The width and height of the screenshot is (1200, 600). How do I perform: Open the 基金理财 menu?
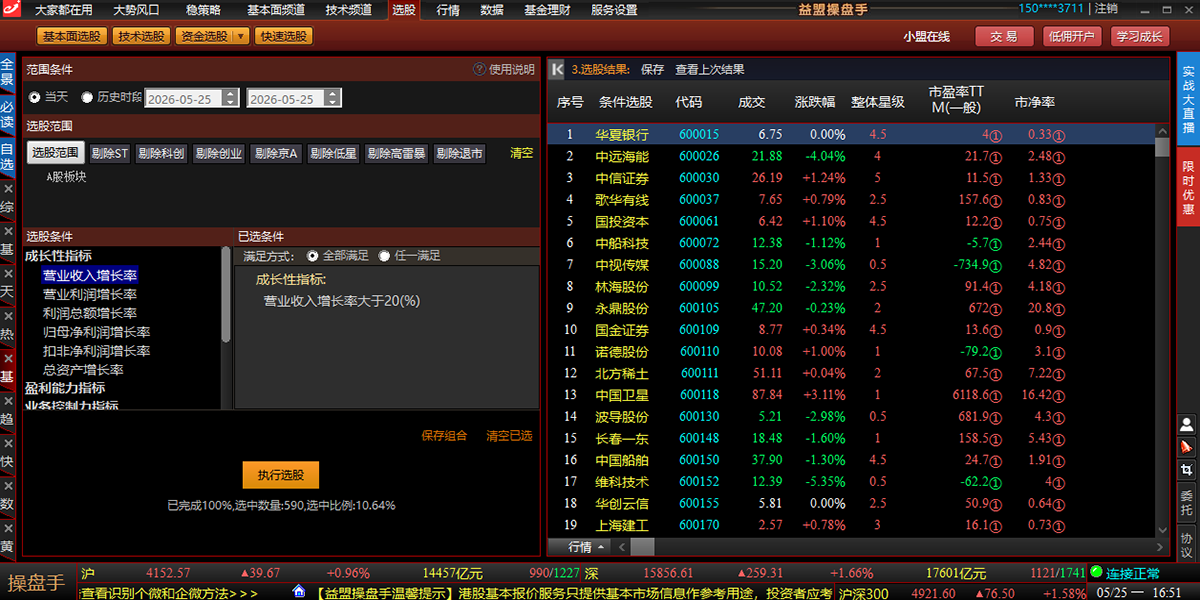point(546,10)
